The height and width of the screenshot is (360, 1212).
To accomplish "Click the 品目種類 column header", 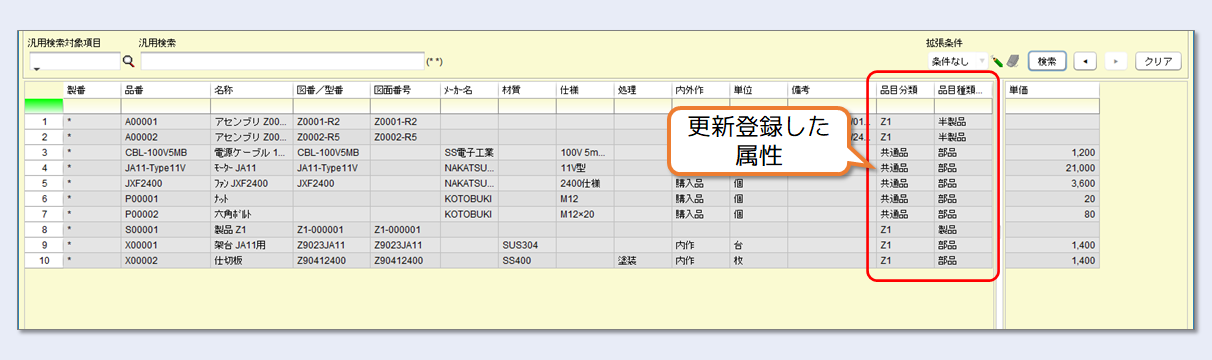I will coord(963,90).
